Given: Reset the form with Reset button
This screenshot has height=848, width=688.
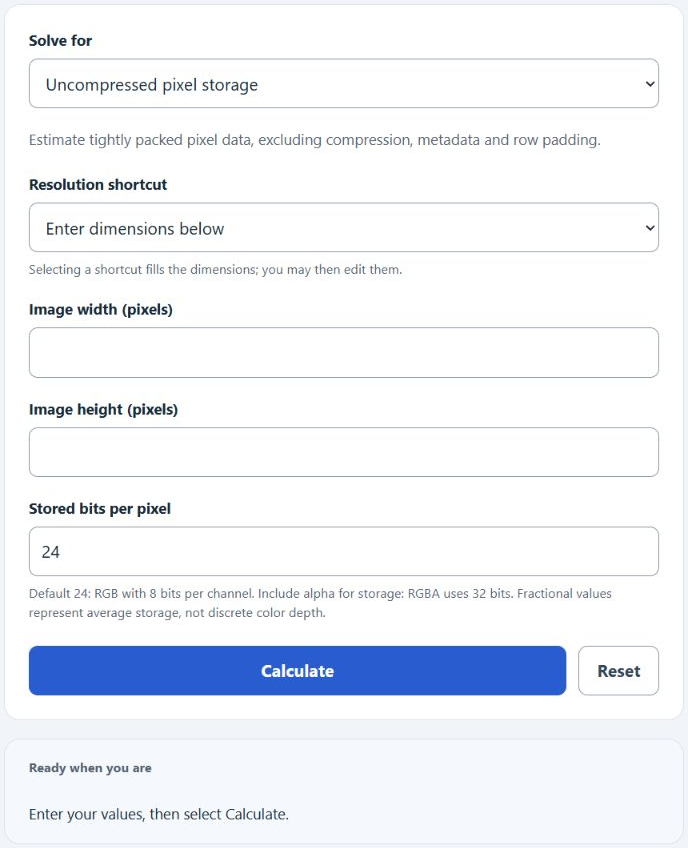Looking at the screenshot, I should tap(618, 671).
